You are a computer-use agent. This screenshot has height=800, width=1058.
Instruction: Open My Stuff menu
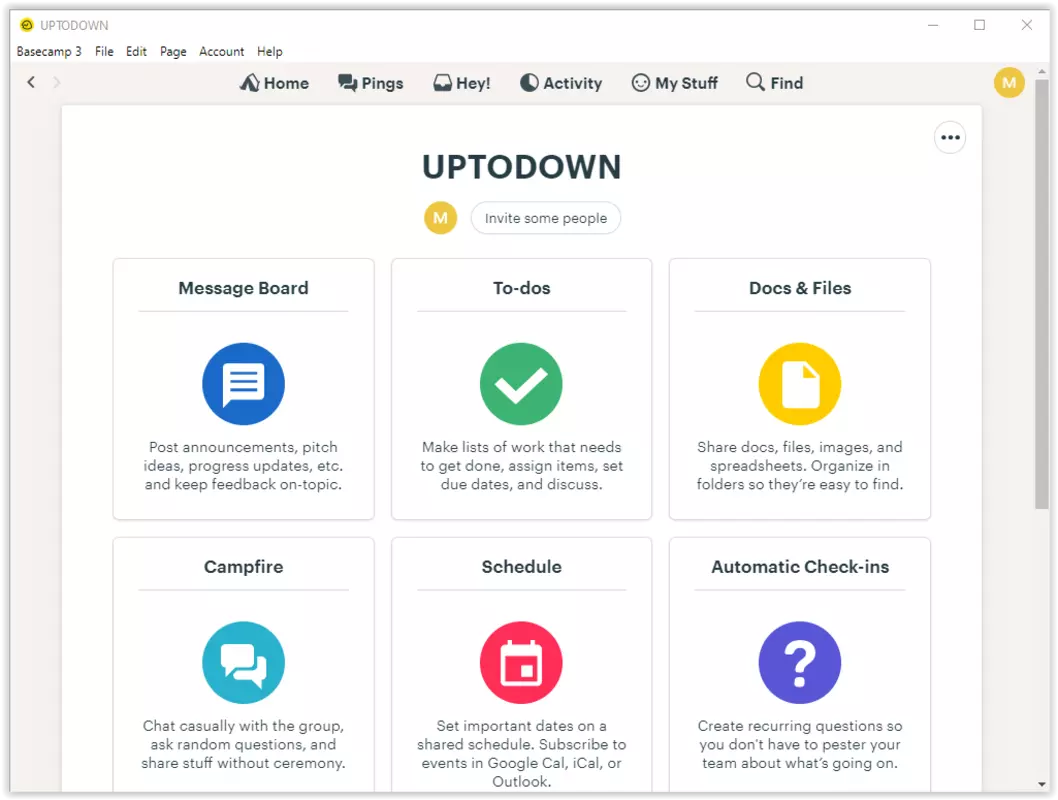675,83
